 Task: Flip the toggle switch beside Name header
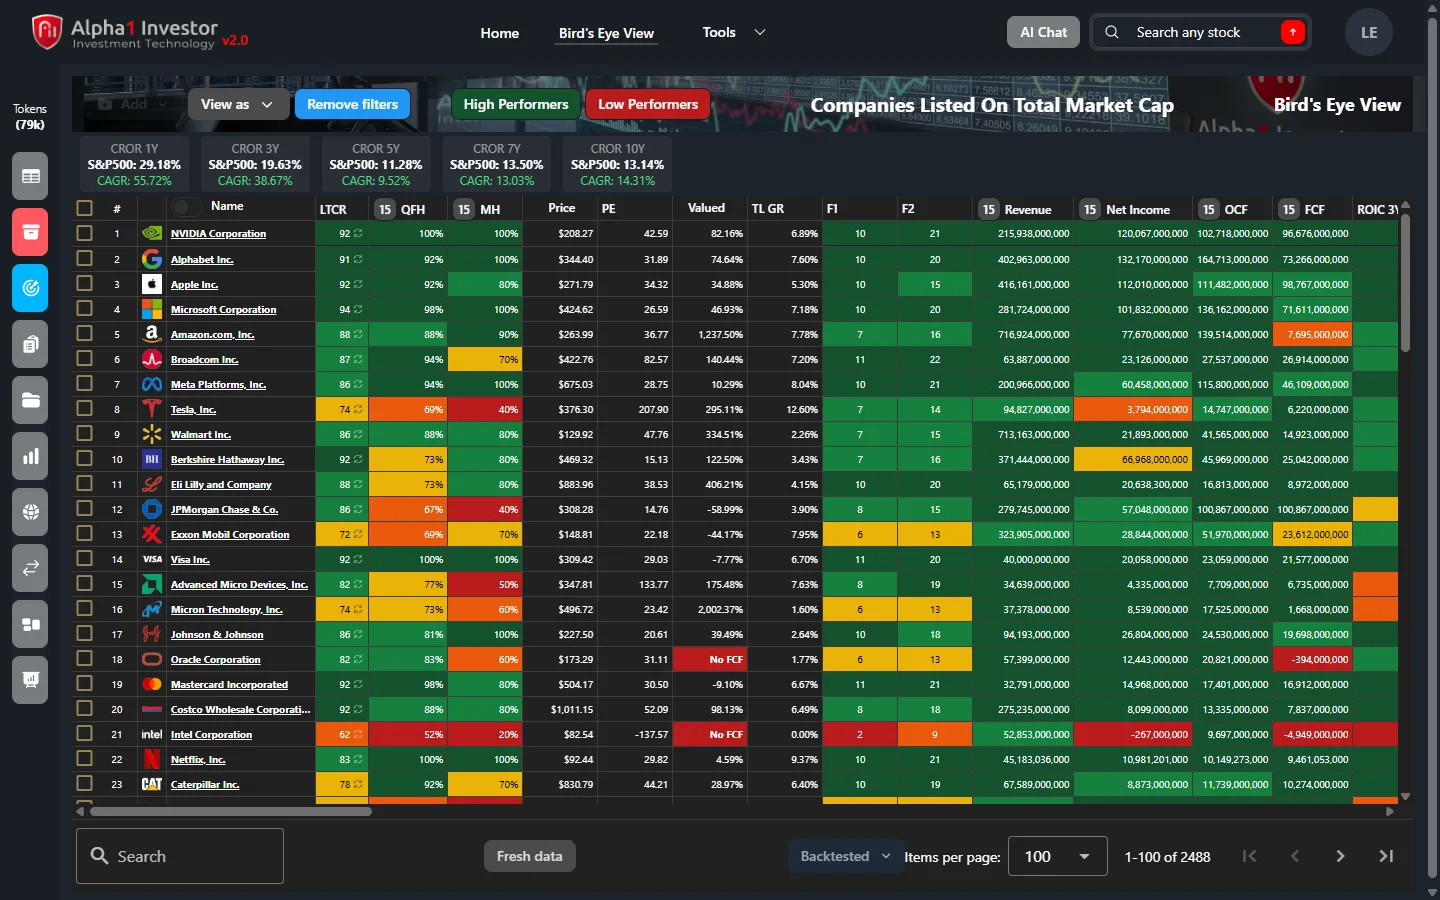click(186, 207)
